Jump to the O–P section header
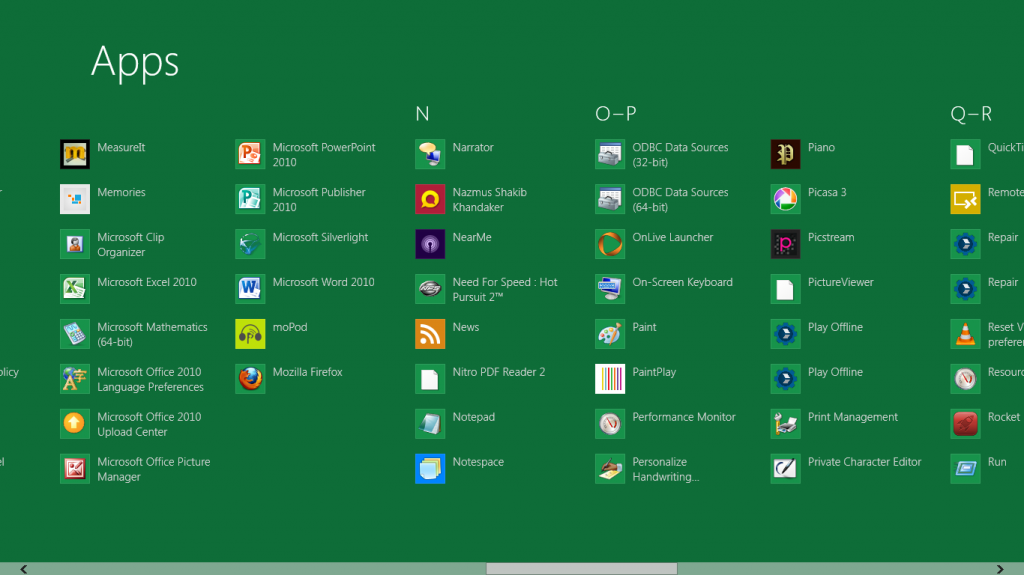 [x=615, y=114]
